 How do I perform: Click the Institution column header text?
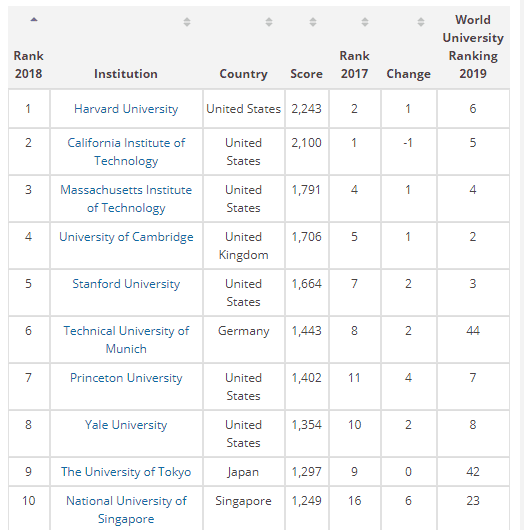coord(126,74)
